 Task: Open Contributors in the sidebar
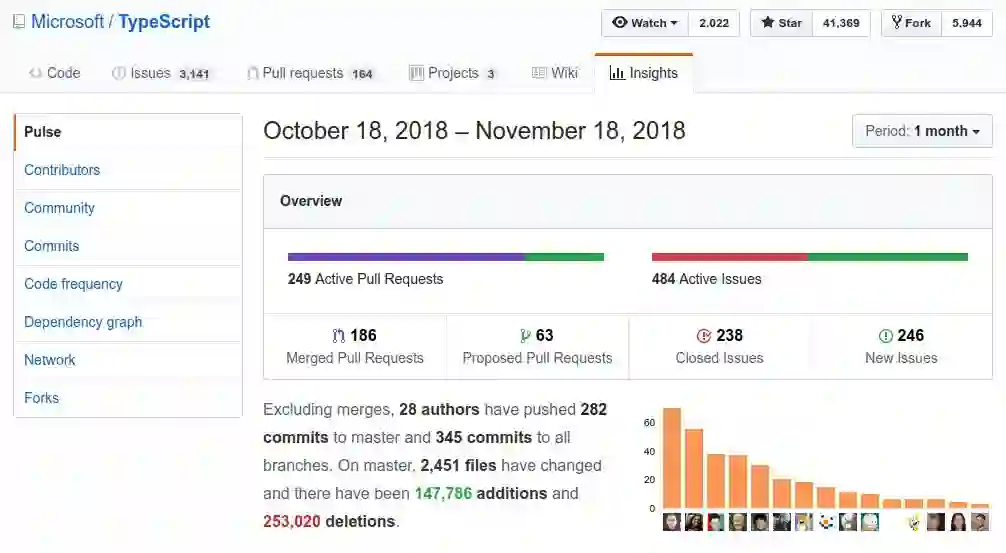[128, 170]
